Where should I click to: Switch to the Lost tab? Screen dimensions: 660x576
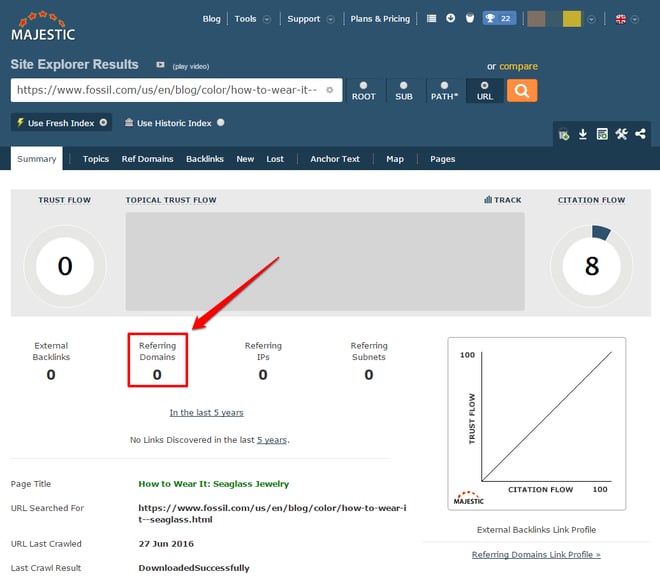point(275,159)
